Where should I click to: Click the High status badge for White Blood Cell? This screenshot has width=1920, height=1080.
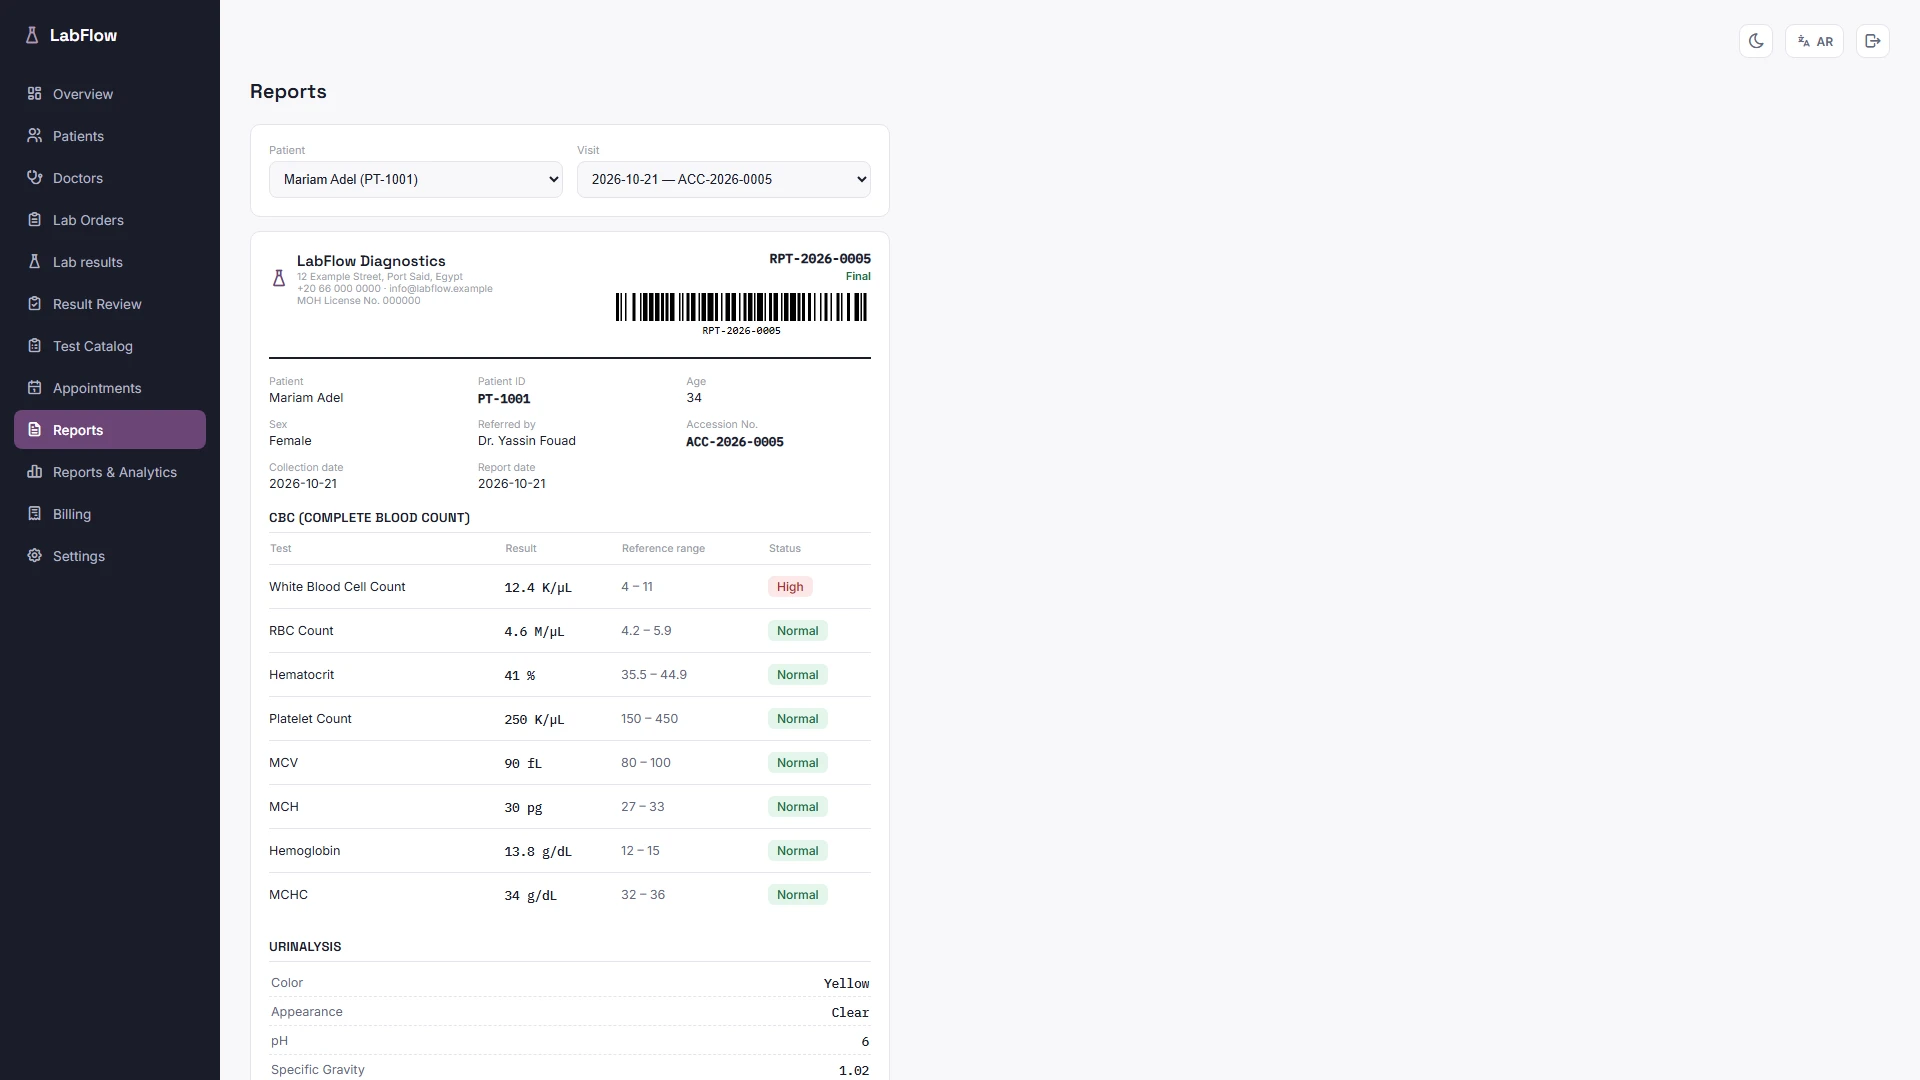tap(790, 587)
